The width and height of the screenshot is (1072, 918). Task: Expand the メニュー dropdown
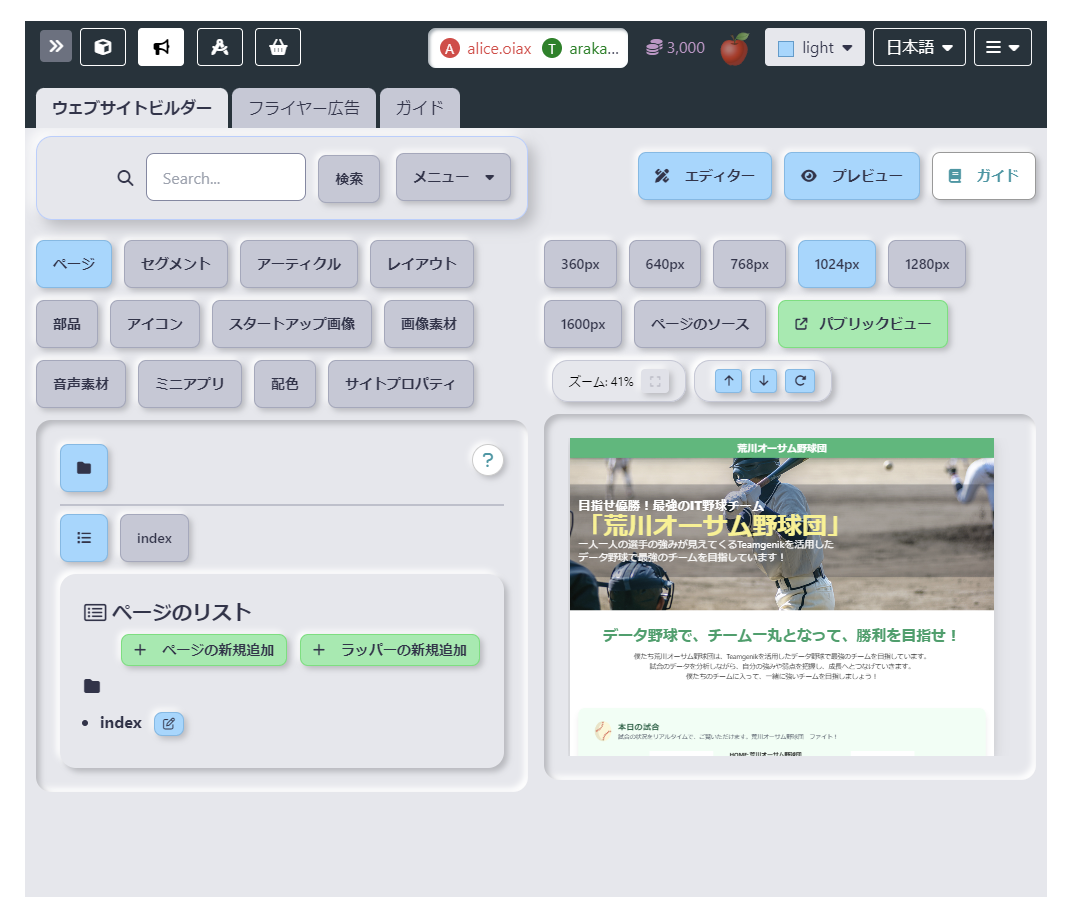[453, 177]
